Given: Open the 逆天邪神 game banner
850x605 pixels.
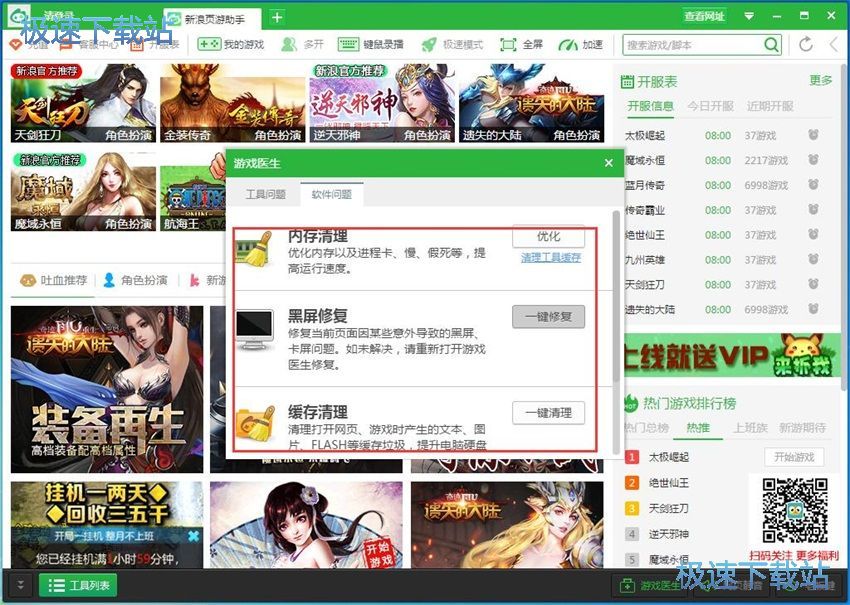Looking at the screenshot, I should [382, 103].
